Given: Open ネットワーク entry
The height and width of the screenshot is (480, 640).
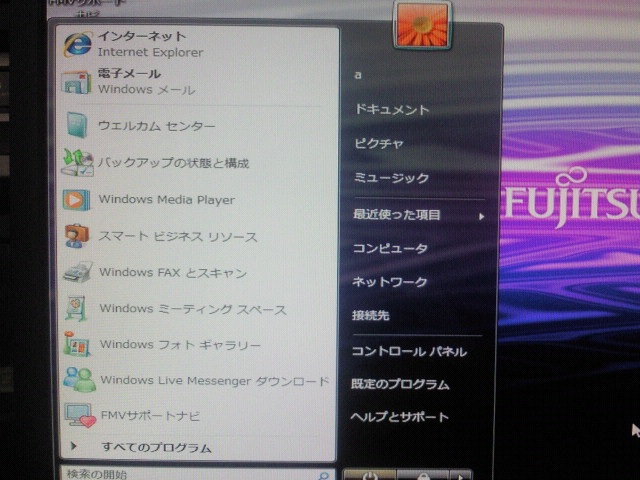Looking at the screenshot, I should (389, 282).
